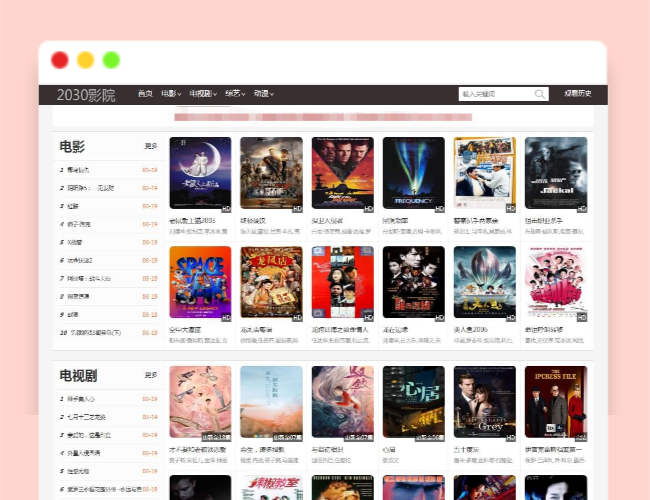Click the search magnifier icon

coord(540,94)
